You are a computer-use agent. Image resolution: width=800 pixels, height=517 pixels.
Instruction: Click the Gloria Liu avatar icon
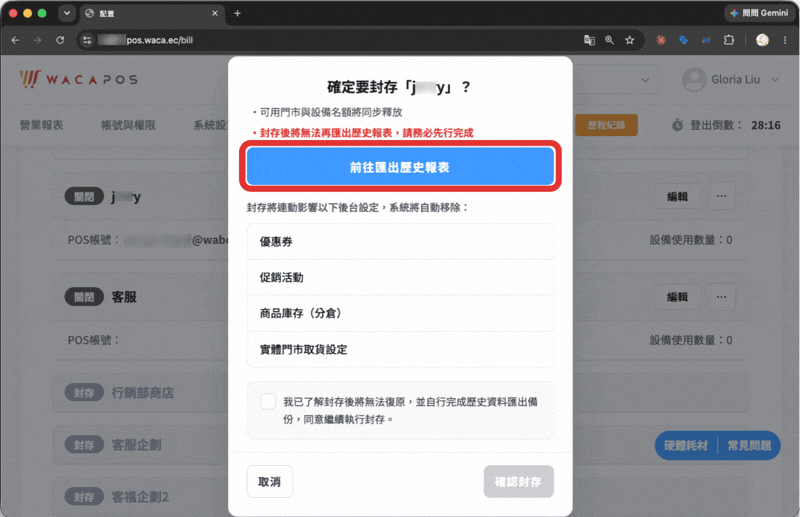(x=694, y=80)
